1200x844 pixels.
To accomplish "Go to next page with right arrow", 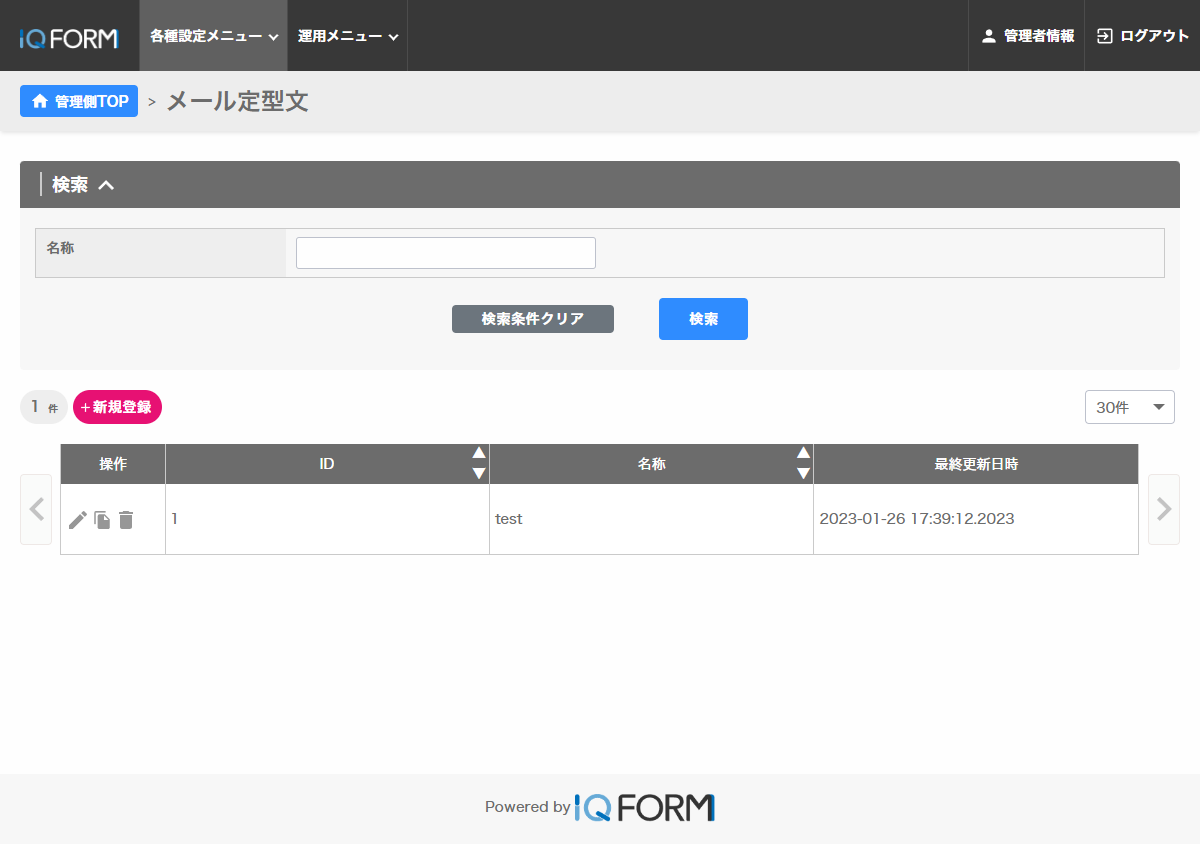I will coord(1163,509).
